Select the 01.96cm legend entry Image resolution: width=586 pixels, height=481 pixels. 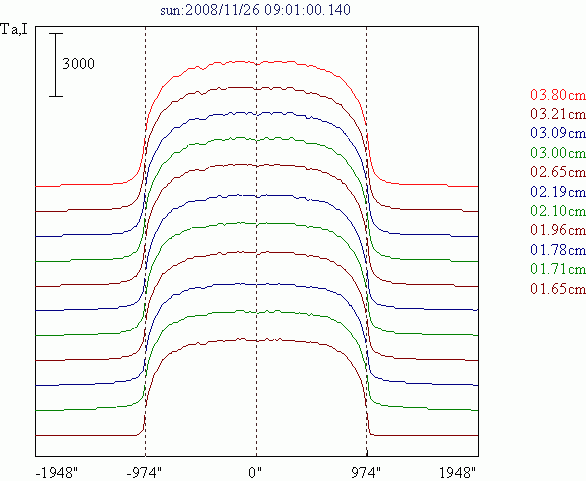tap(558, 230)
